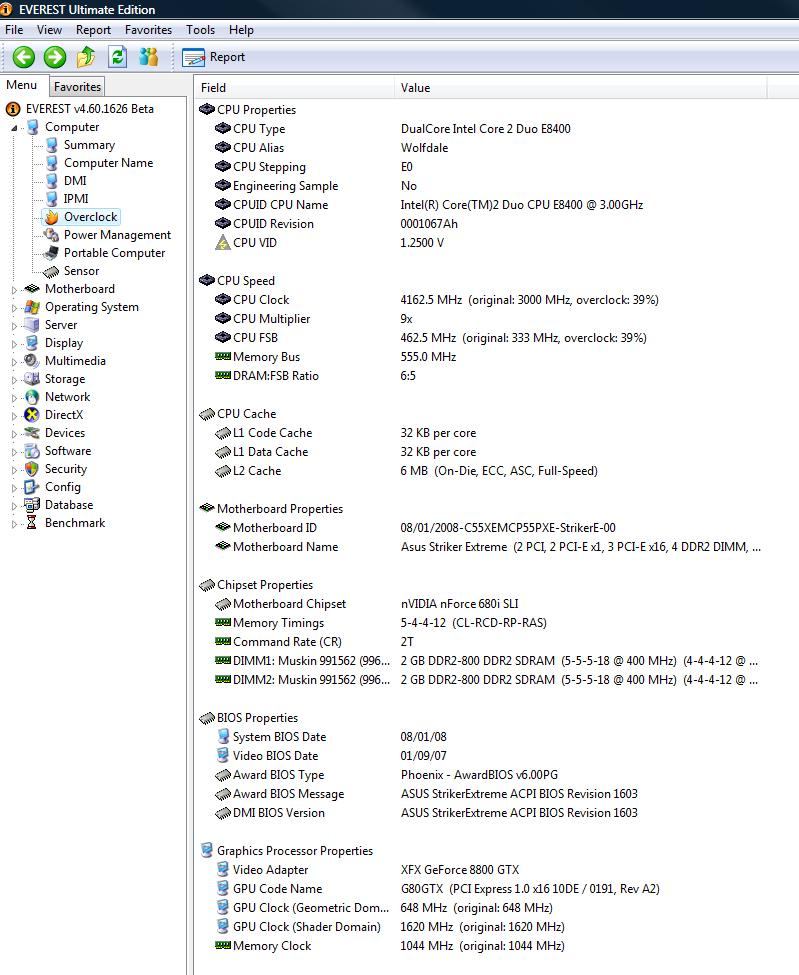
Task: Click the CPU Properties group chip icon
Action: (x=207, y=109)
